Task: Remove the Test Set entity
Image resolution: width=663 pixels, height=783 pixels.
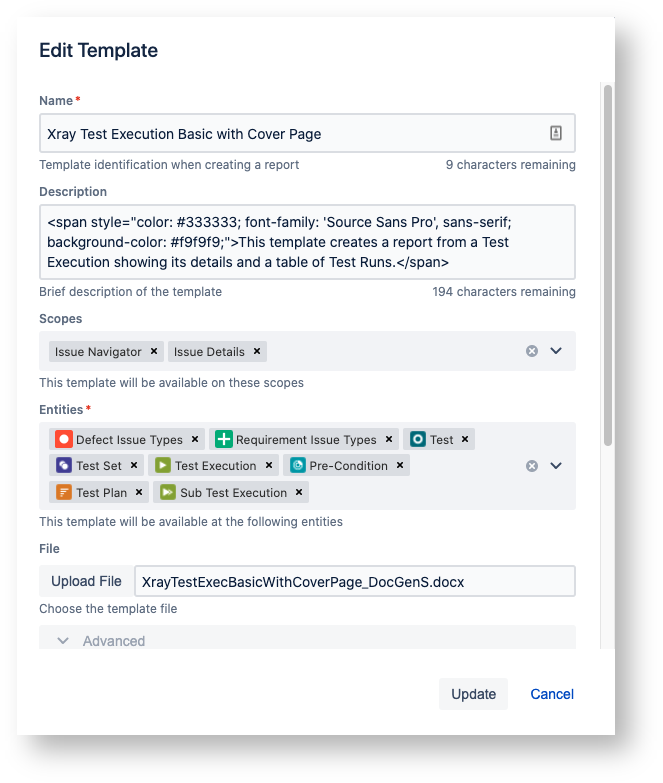Action: click(x=134, y=465)
